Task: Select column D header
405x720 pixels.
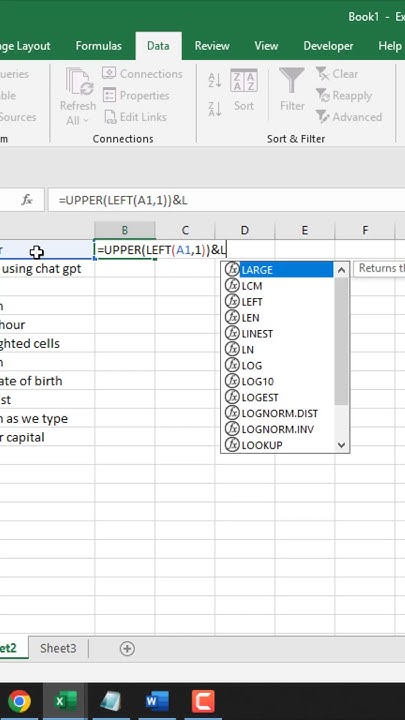Action: coord(245,230)
